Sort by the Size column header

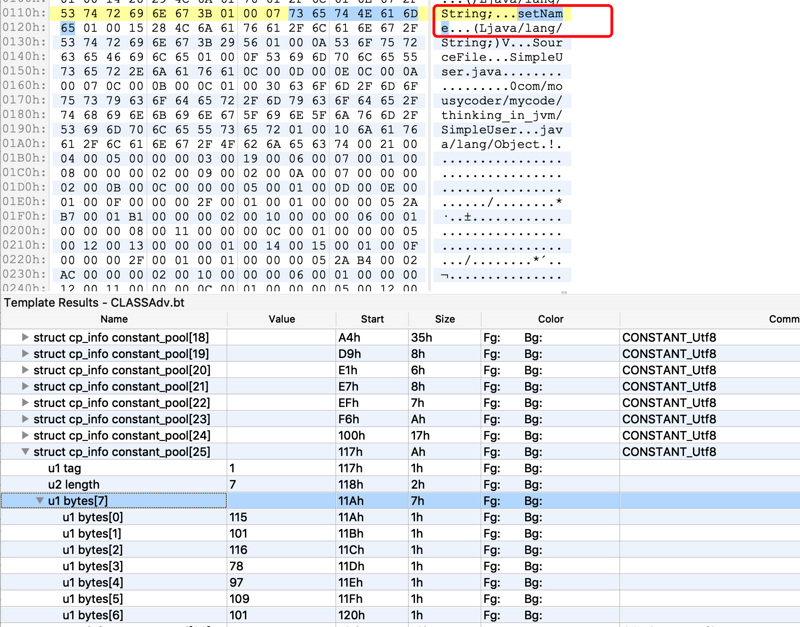coord(444,319)
